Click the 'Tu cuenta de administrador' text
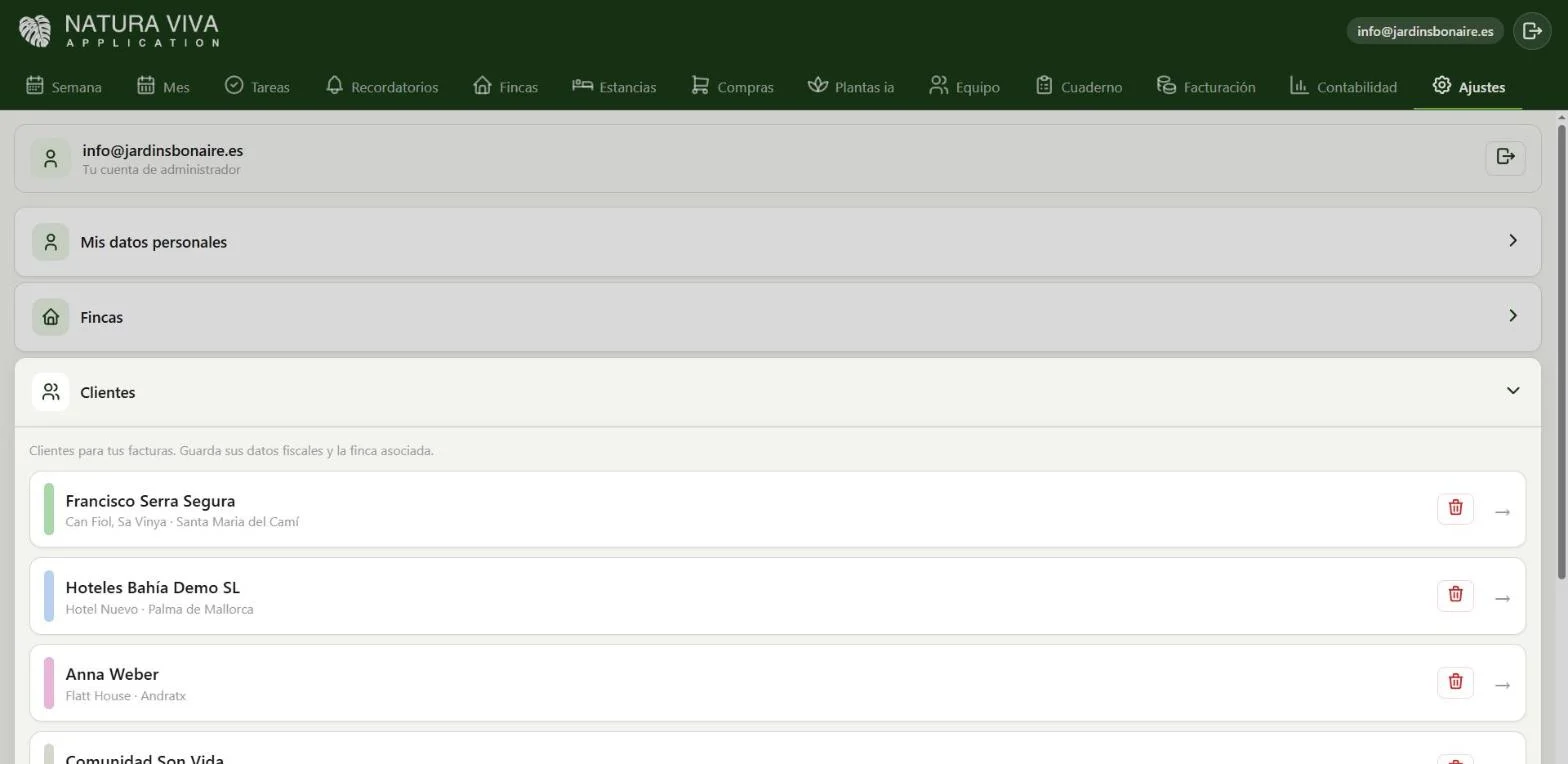 pos(161,170)
